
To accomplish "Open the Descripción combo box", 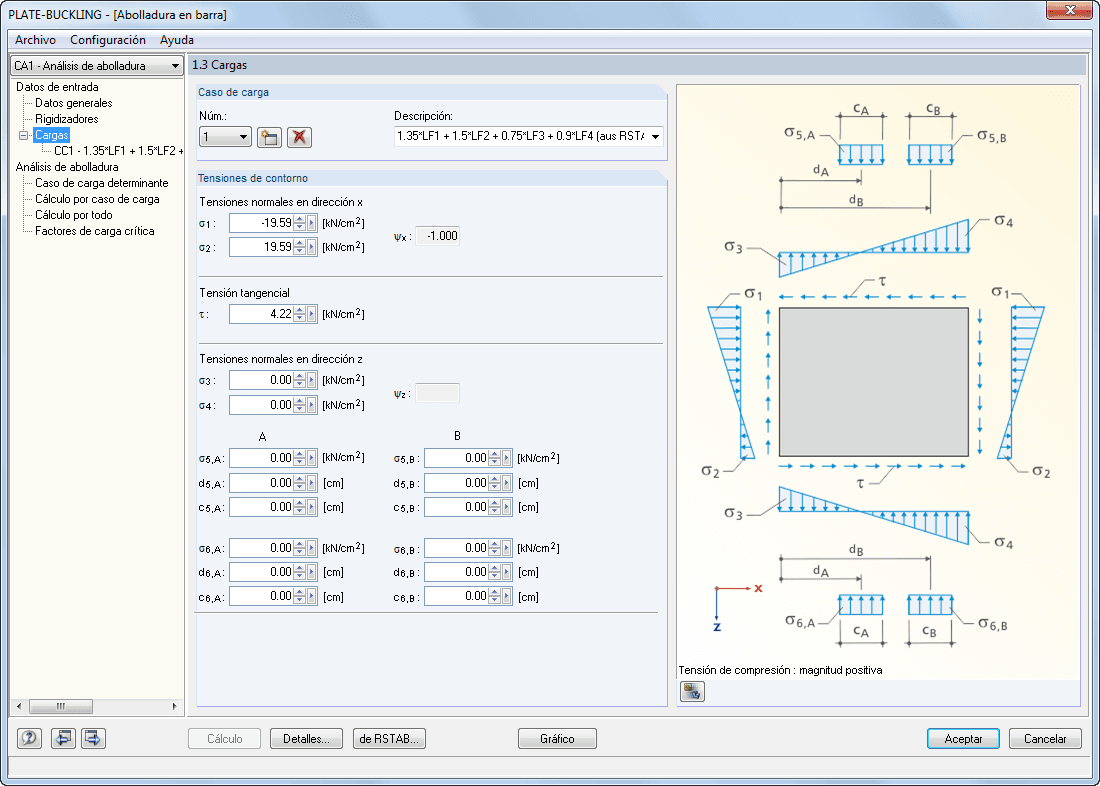I will [x=655, y=137].
